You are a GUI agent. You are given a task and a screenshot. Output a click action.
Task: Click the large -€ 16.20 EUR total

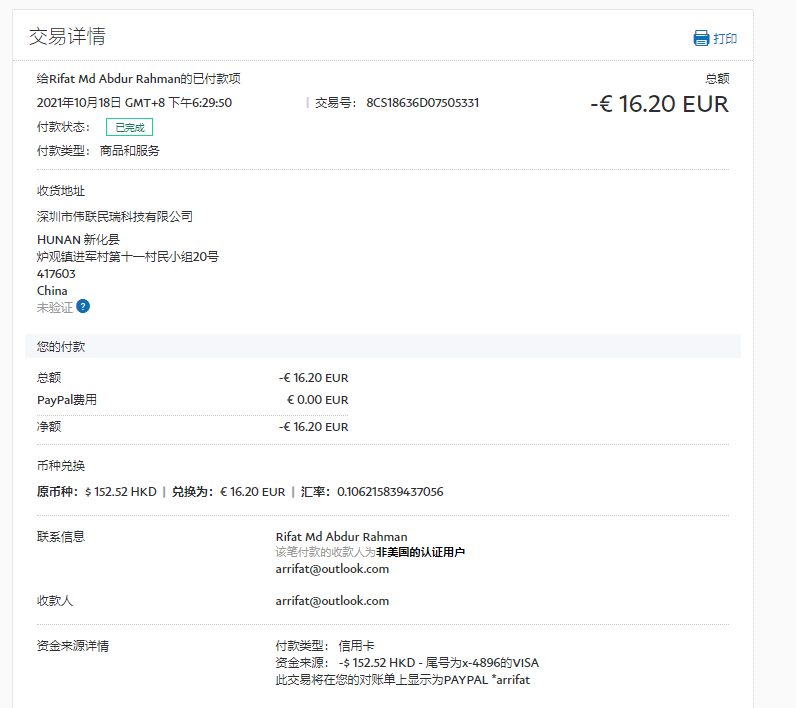pyautogui.click(x=659, y=103)
